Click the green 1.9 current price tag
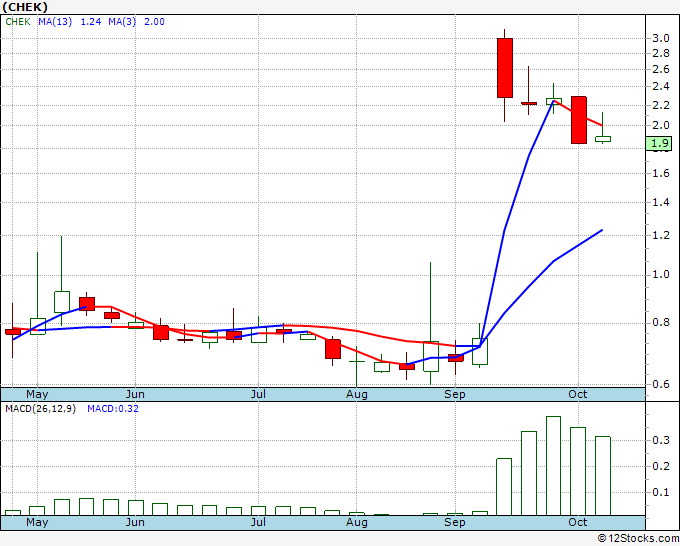 pyautogui.click(x=659, y=144)
